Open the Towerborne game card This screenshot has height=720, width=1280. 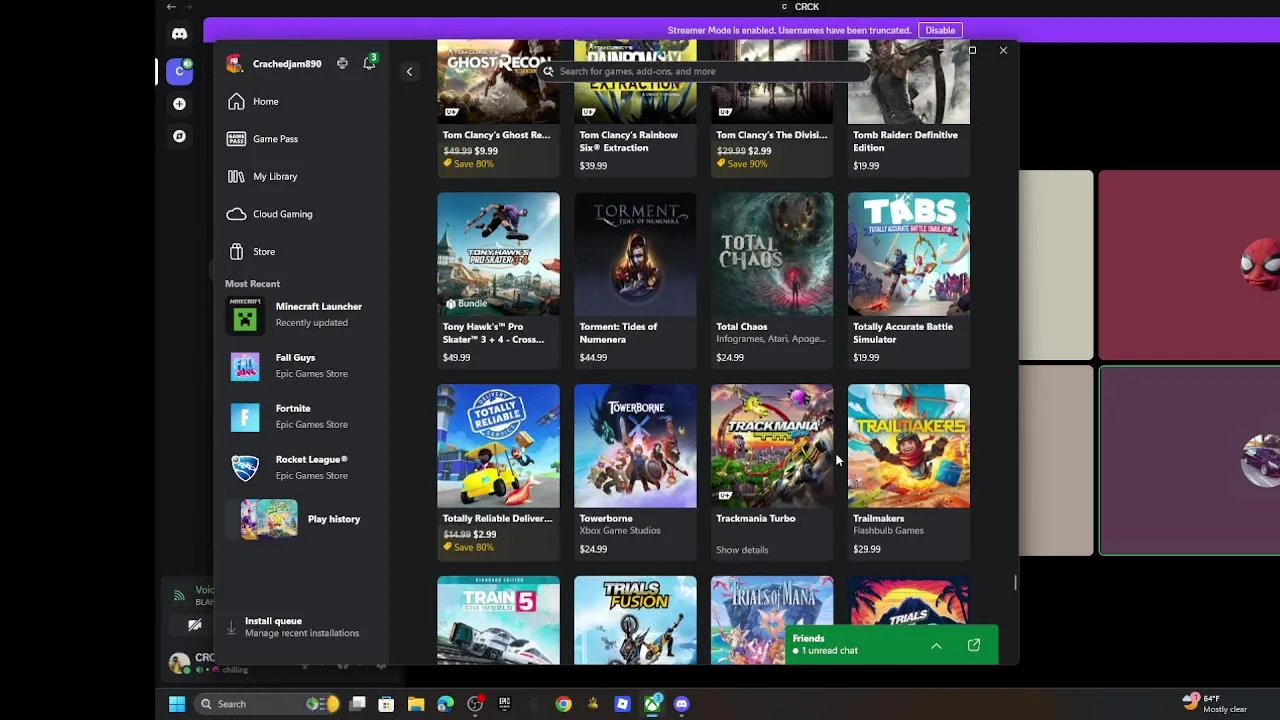point(635,471)
